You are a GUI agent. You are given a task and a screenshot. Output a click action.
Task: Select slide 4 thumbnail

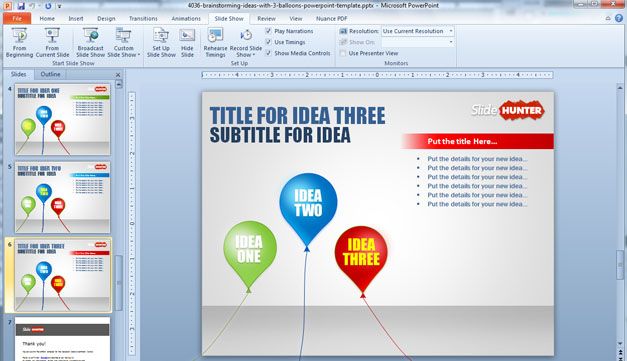(62, 120)
